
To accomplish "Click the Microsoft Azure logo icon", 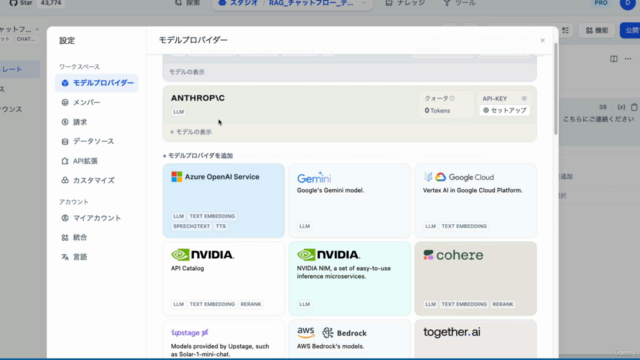I will click(x=177, y=177).
